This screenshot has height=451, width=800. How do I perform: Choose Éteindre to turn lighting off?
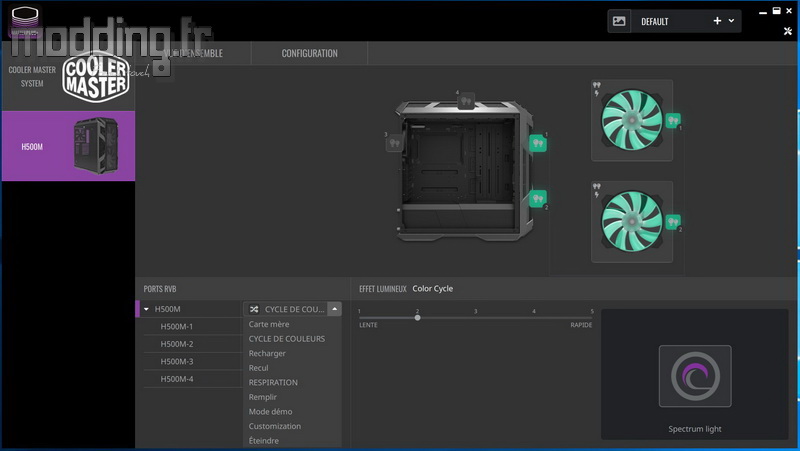click(x=263, y=440)
